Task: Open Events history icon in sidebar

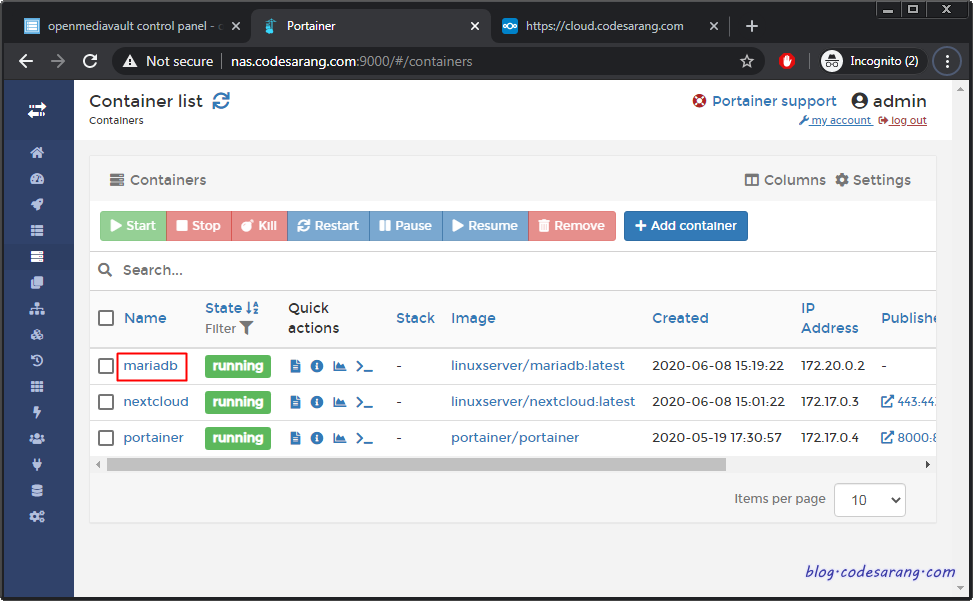Action: coord(37,360)
